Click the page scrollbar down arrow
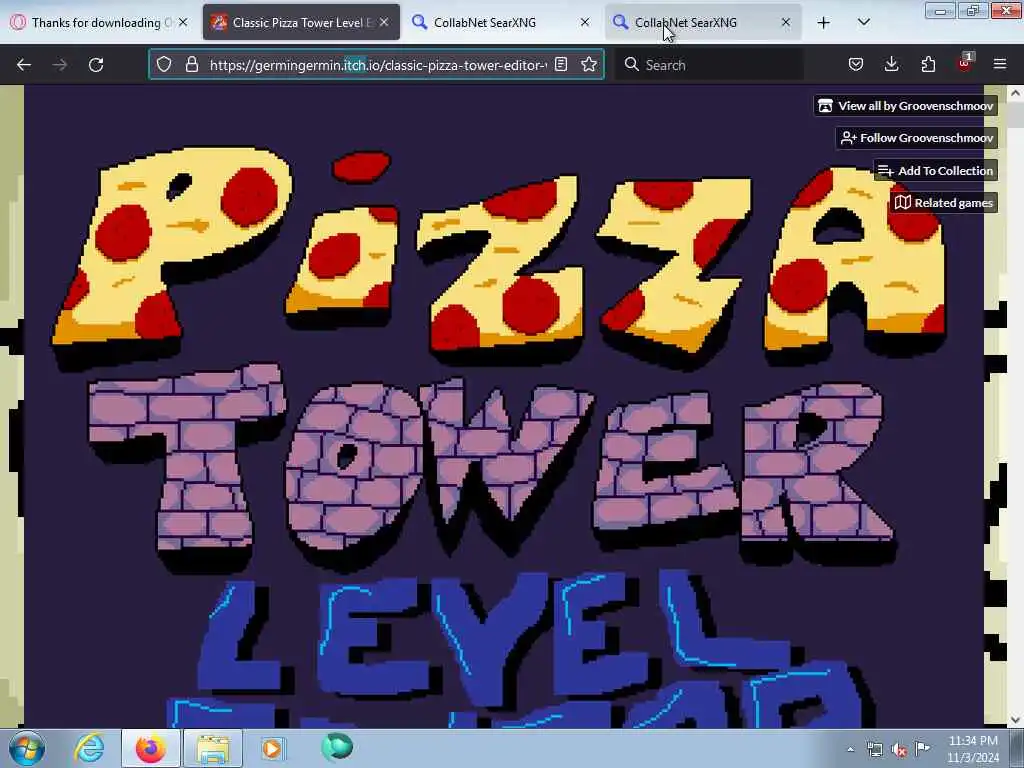This screenshot has height=768, width=1024. (x=1016, y=720)
